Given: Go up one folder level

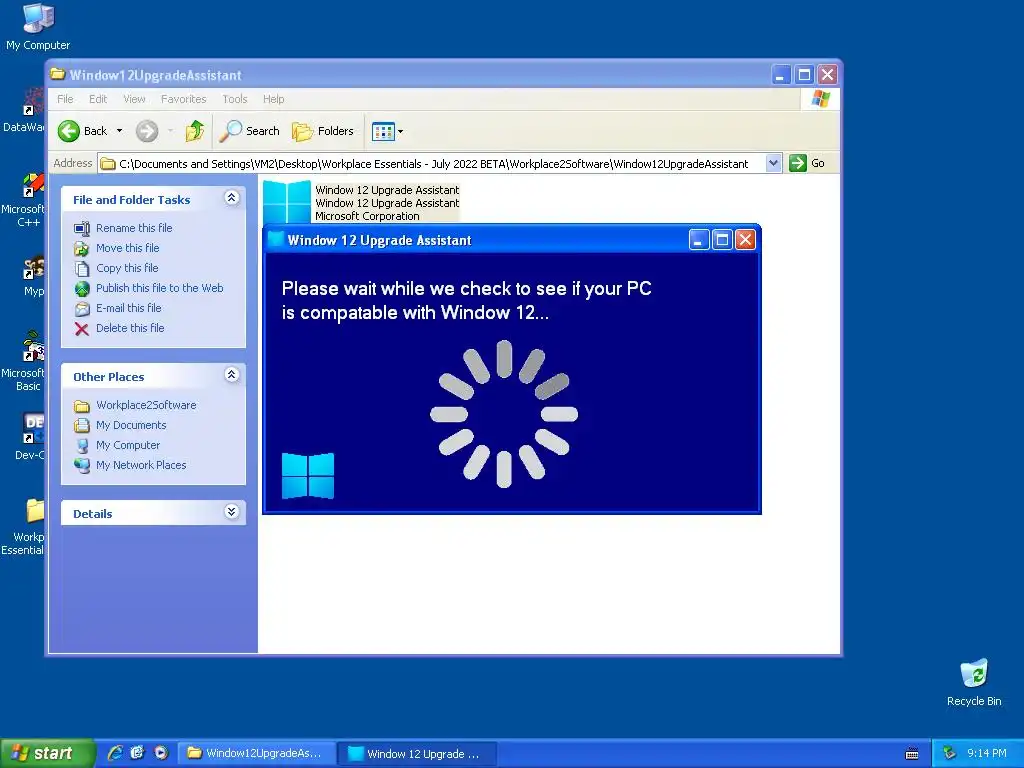Looking at the screenshot, I should tap(195, 131).
